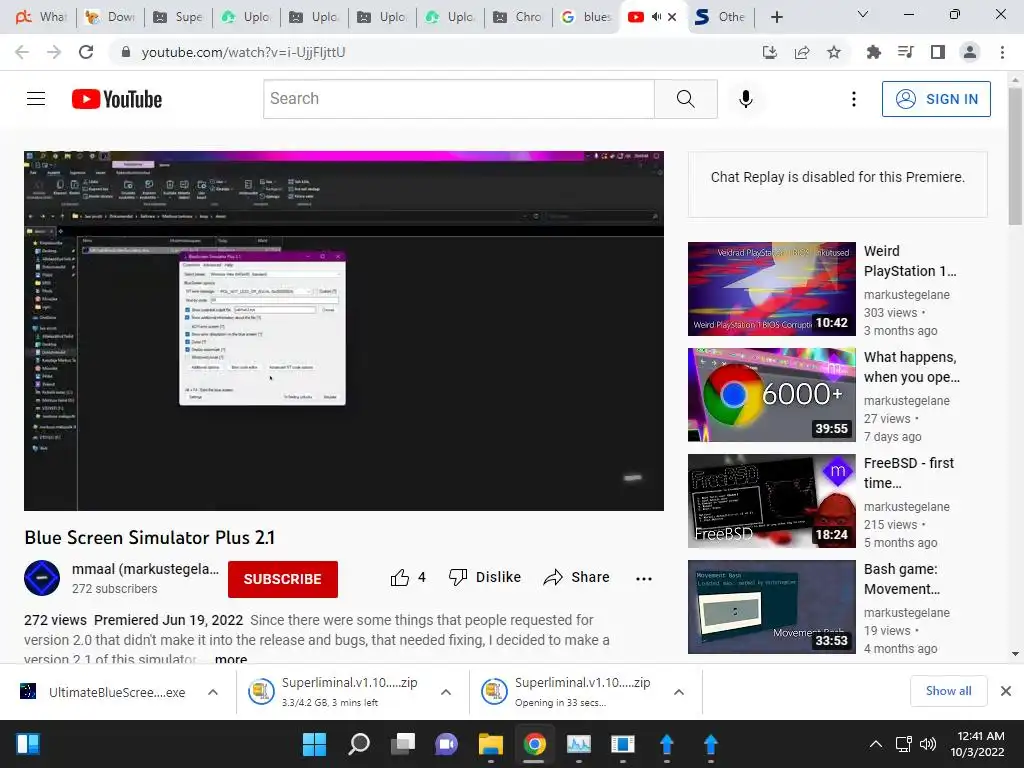Expand video description with more

[231, 659]
